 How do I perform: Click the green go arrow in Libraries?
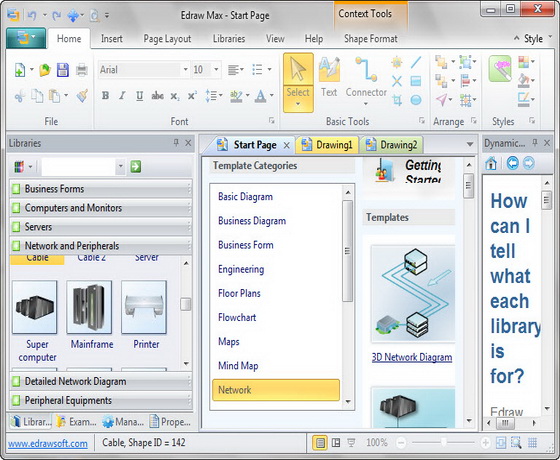click(x=135, y=166)
